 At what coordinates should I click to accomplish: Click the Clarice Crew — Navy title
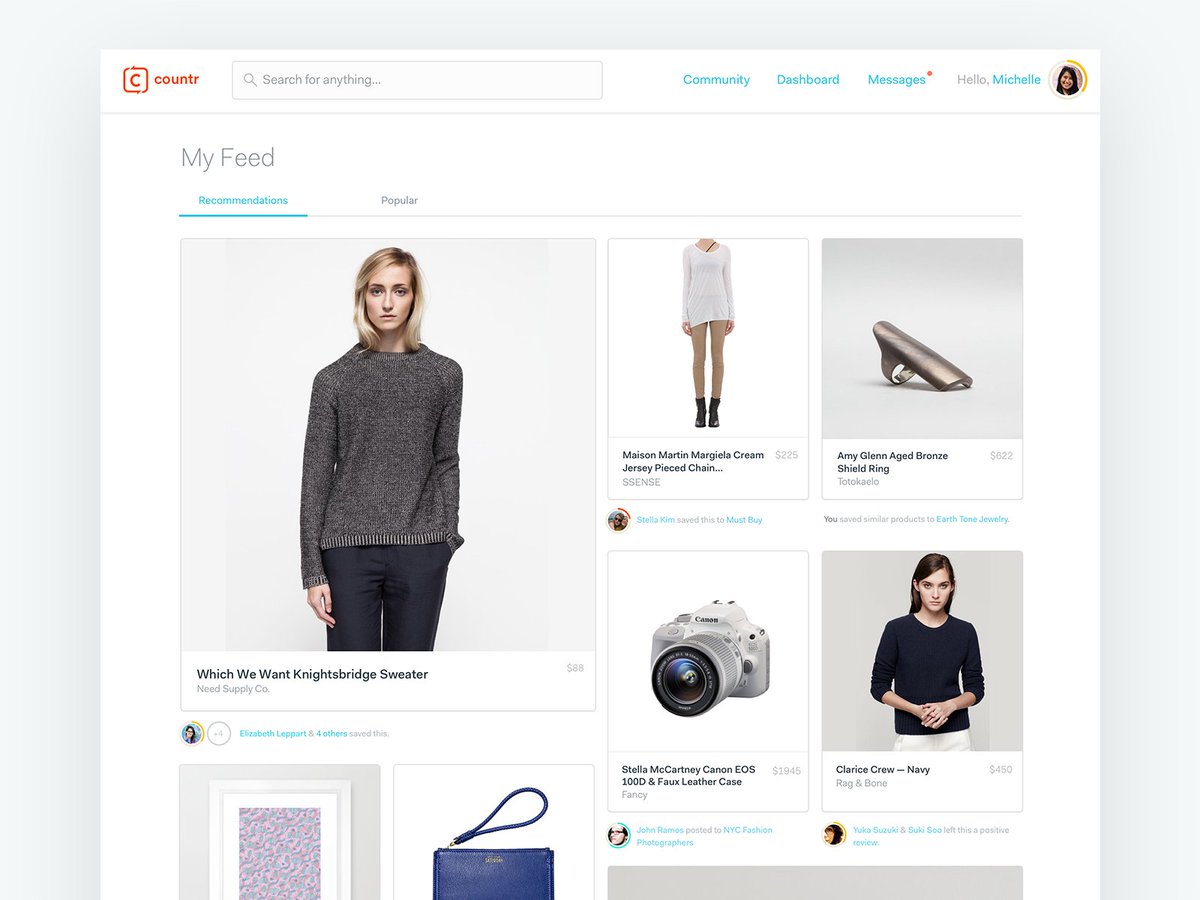tap(883, 769)
